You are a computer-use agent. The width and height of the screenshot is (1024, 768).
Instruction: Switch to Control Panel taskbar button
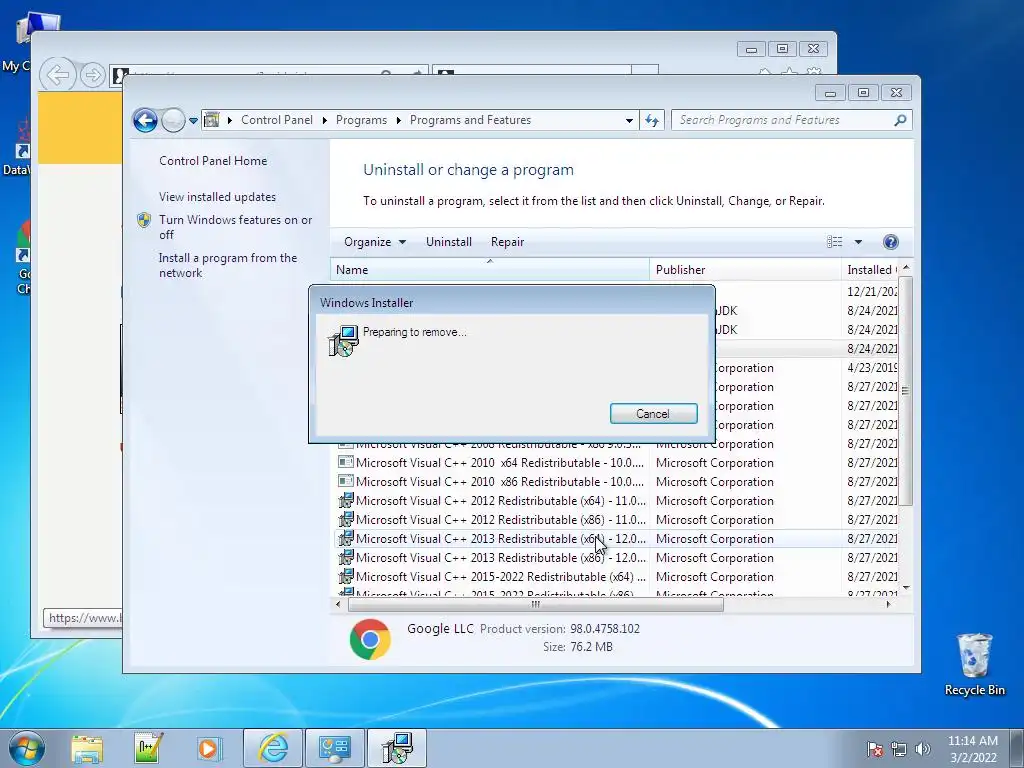pos(334,748)
